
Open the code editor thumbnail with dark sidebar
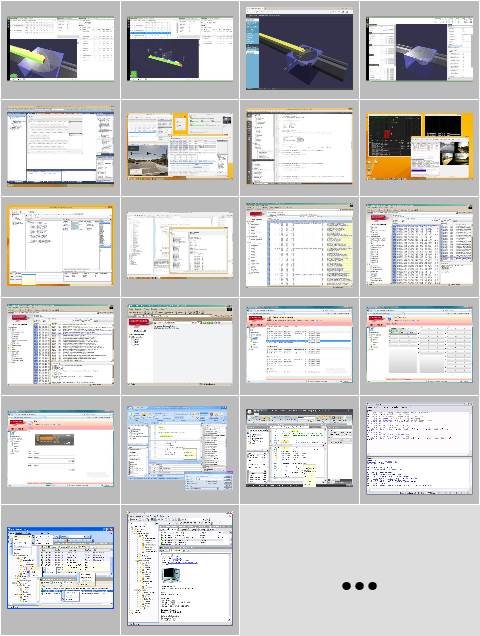pos(299,146)
